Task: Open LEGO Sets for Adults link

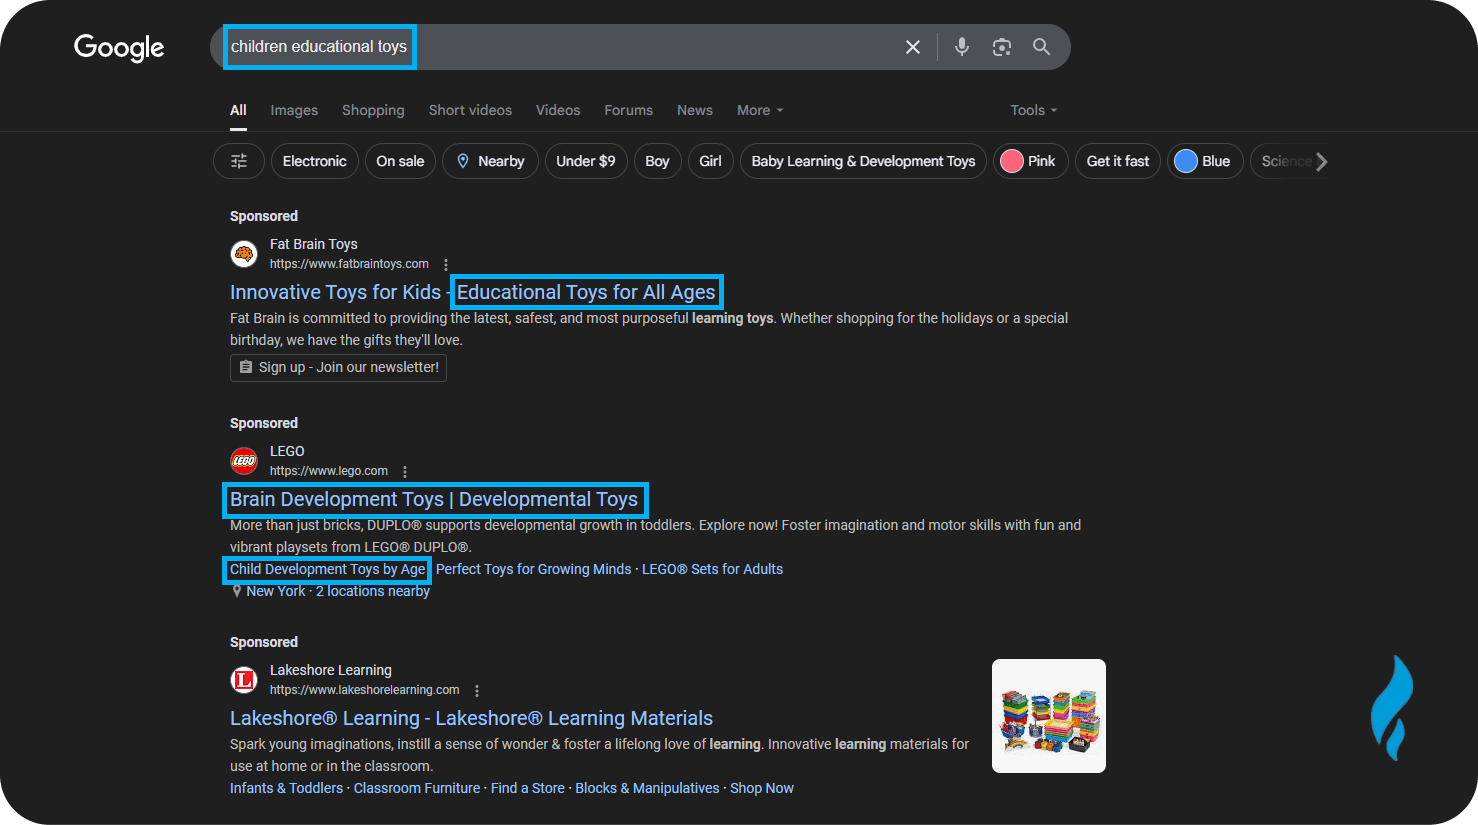Action: (712, 569)
